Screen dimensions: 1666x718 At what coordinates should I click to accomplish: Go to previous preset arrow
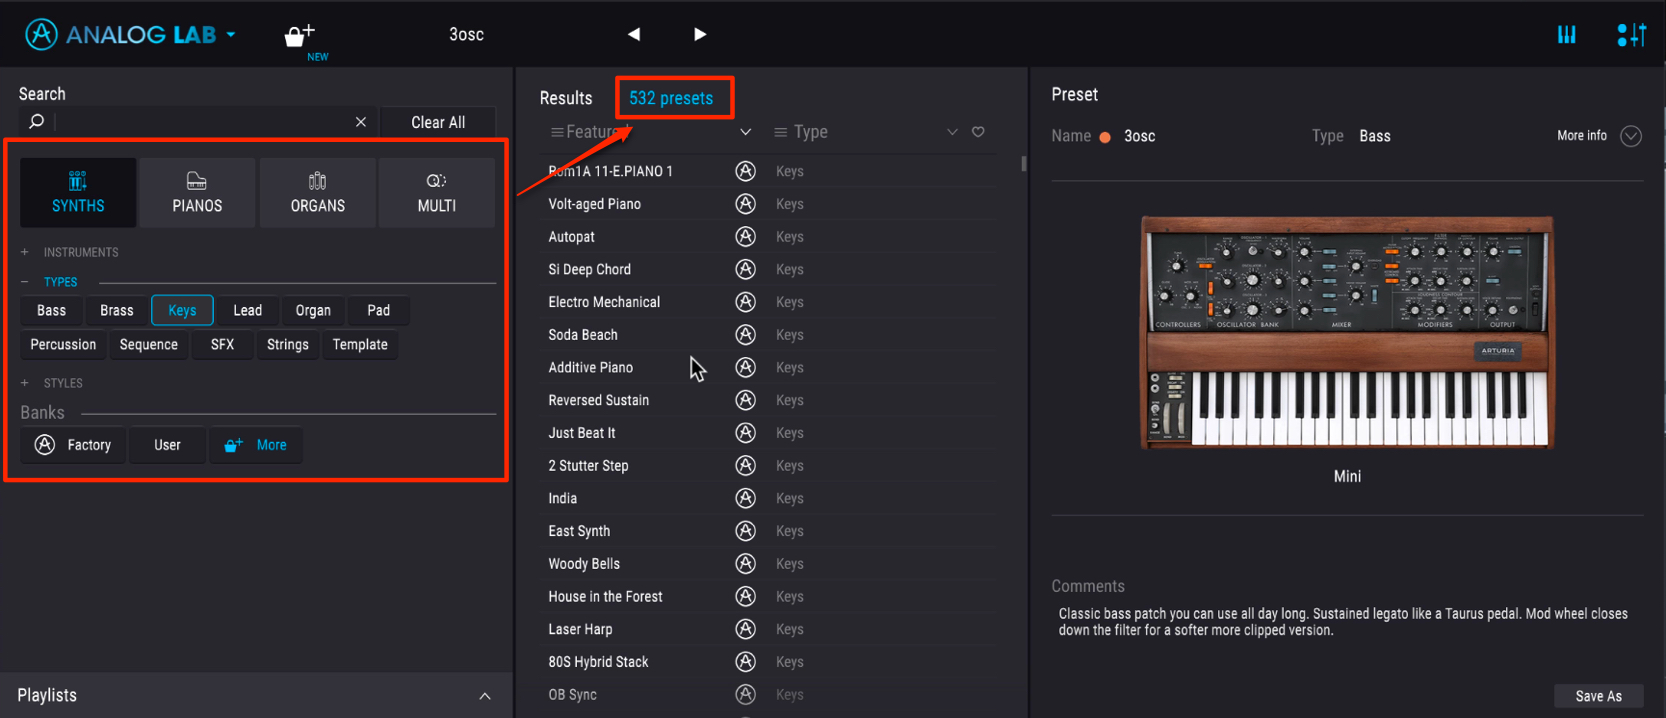(634, 34)
